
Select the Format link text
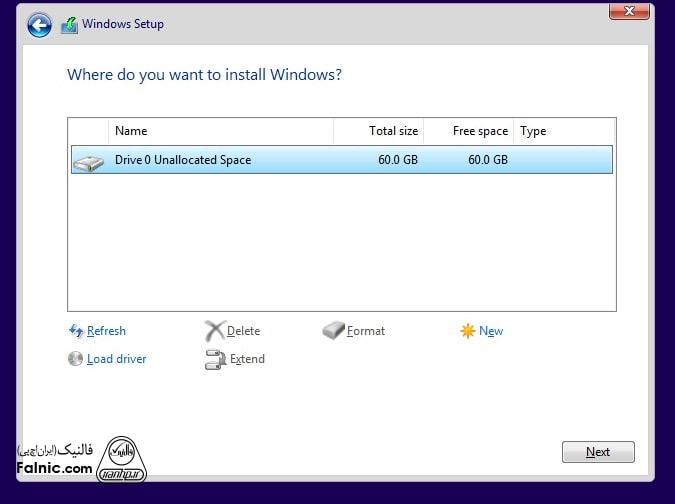[x=365, y=331]
